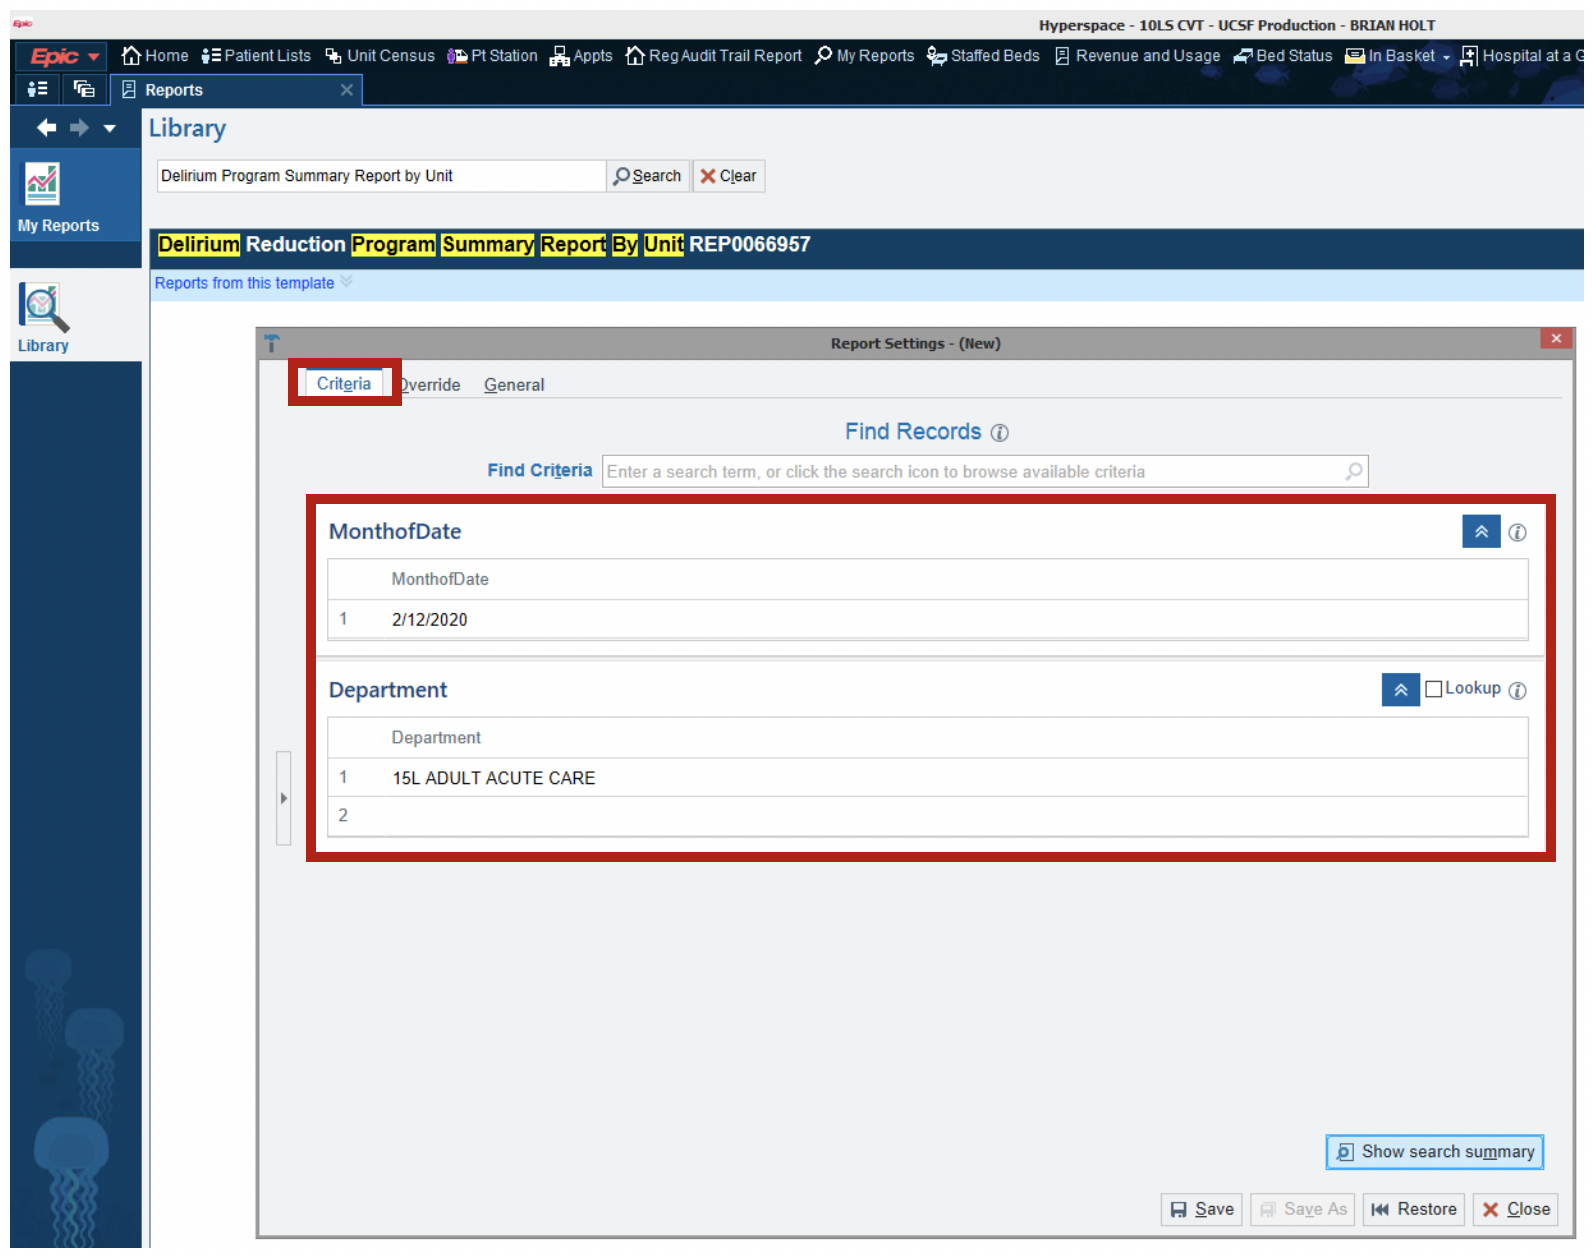The height and width of the screenshot is (1256, 1592).
Task: Click the back arrow navigation icon
Action: click(x=46, y=128)
